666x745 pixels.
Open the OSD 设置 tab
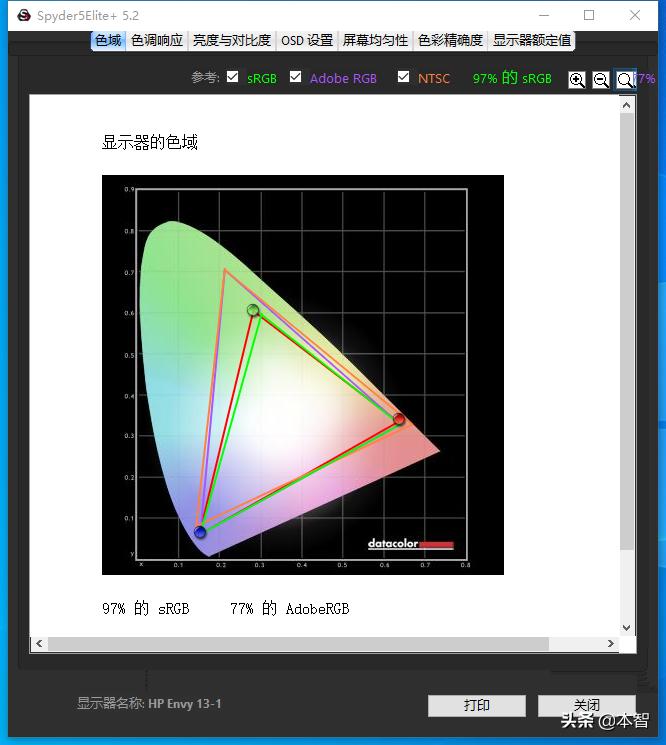pyautogui.click(x=307, y=40)
